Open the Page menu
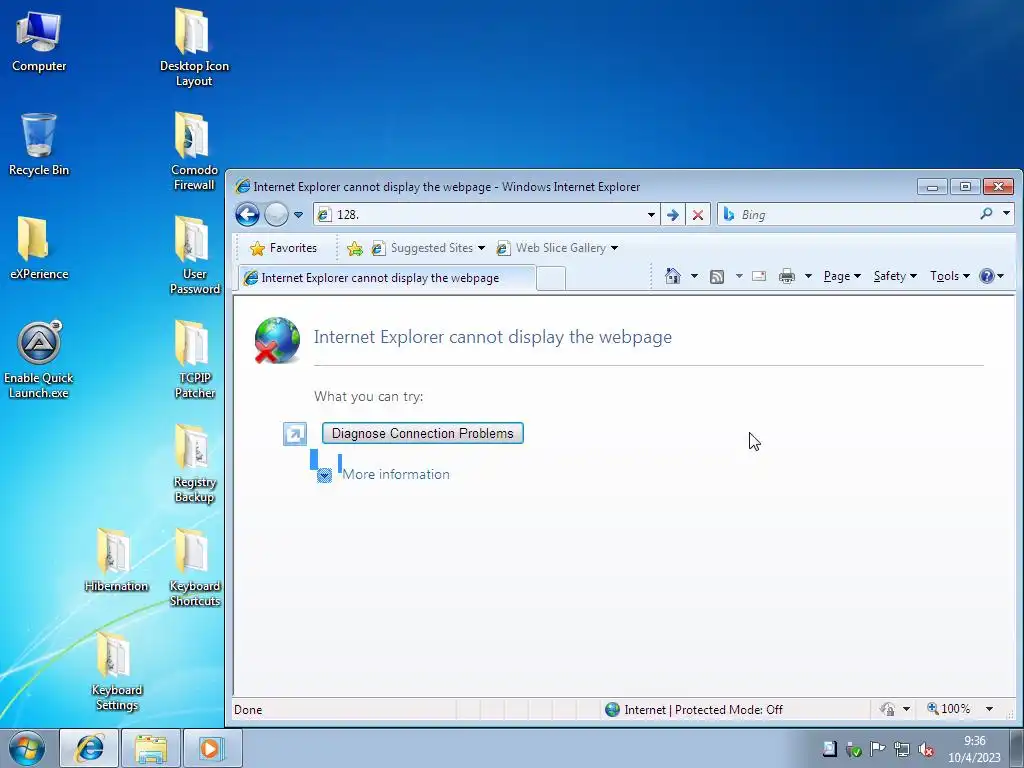The height and width of the screenshot is (768, 1024). tap(842, 276)
